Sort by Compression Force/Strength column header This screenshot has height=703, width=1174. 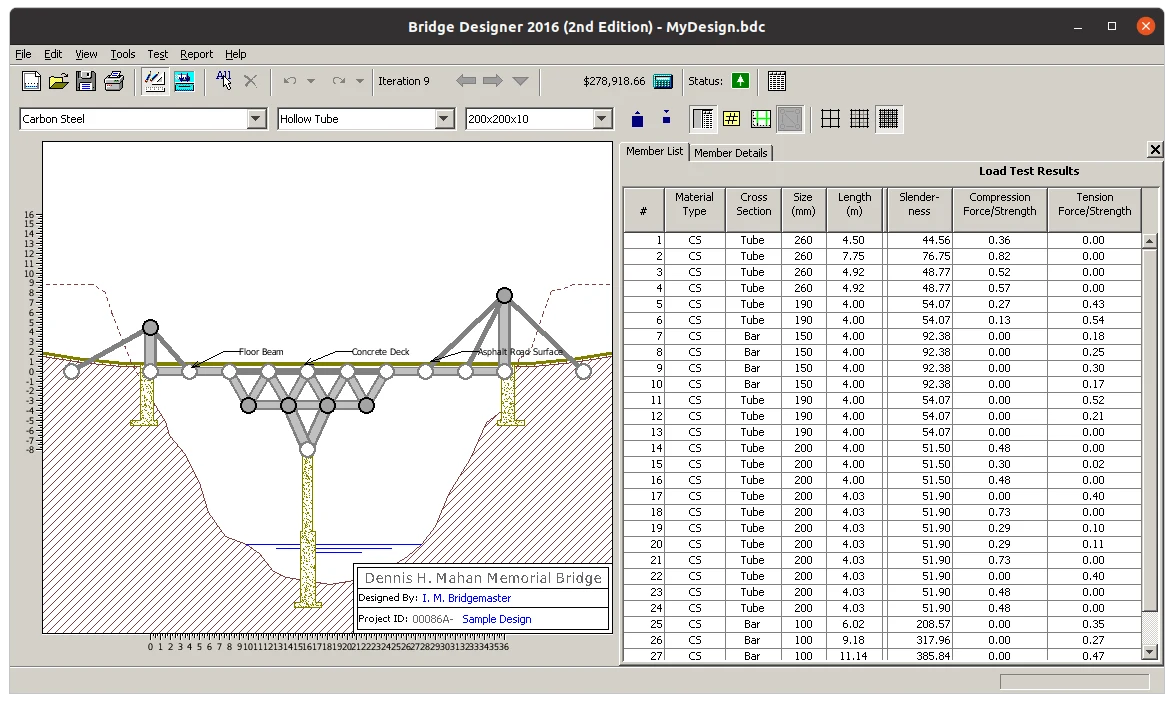point(1000,209)
